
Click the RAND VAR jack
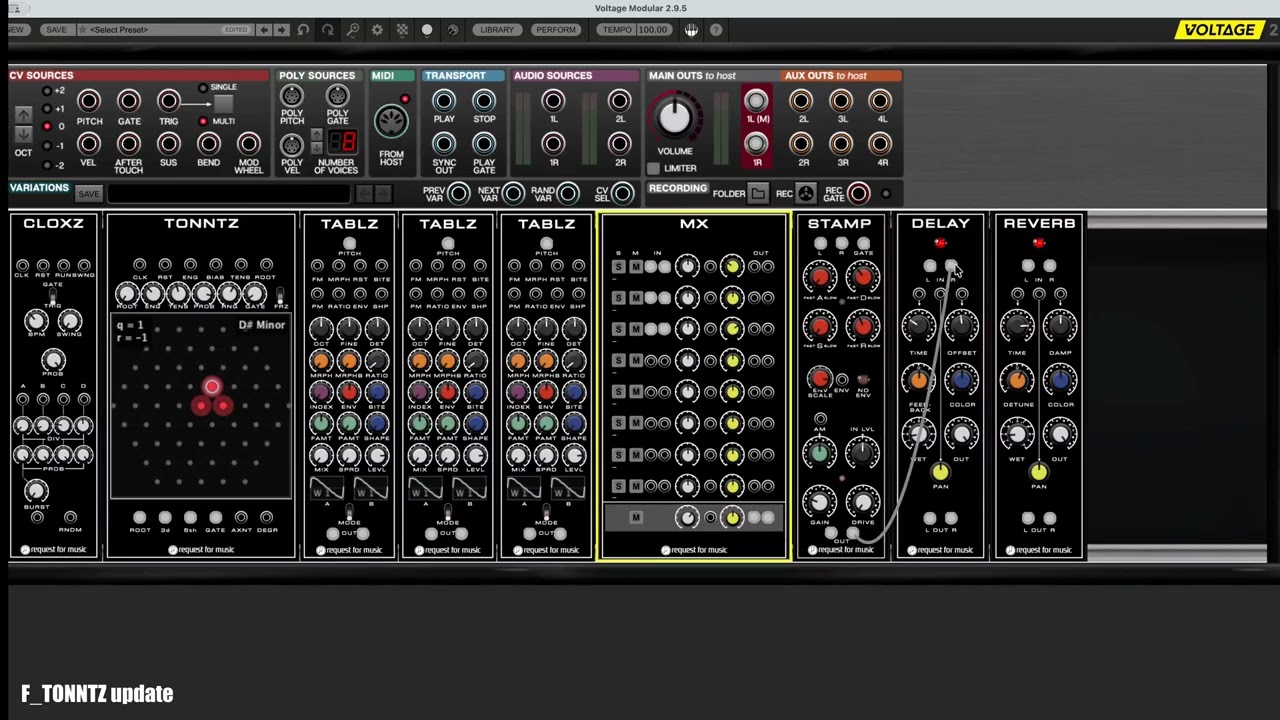(568, 194)
